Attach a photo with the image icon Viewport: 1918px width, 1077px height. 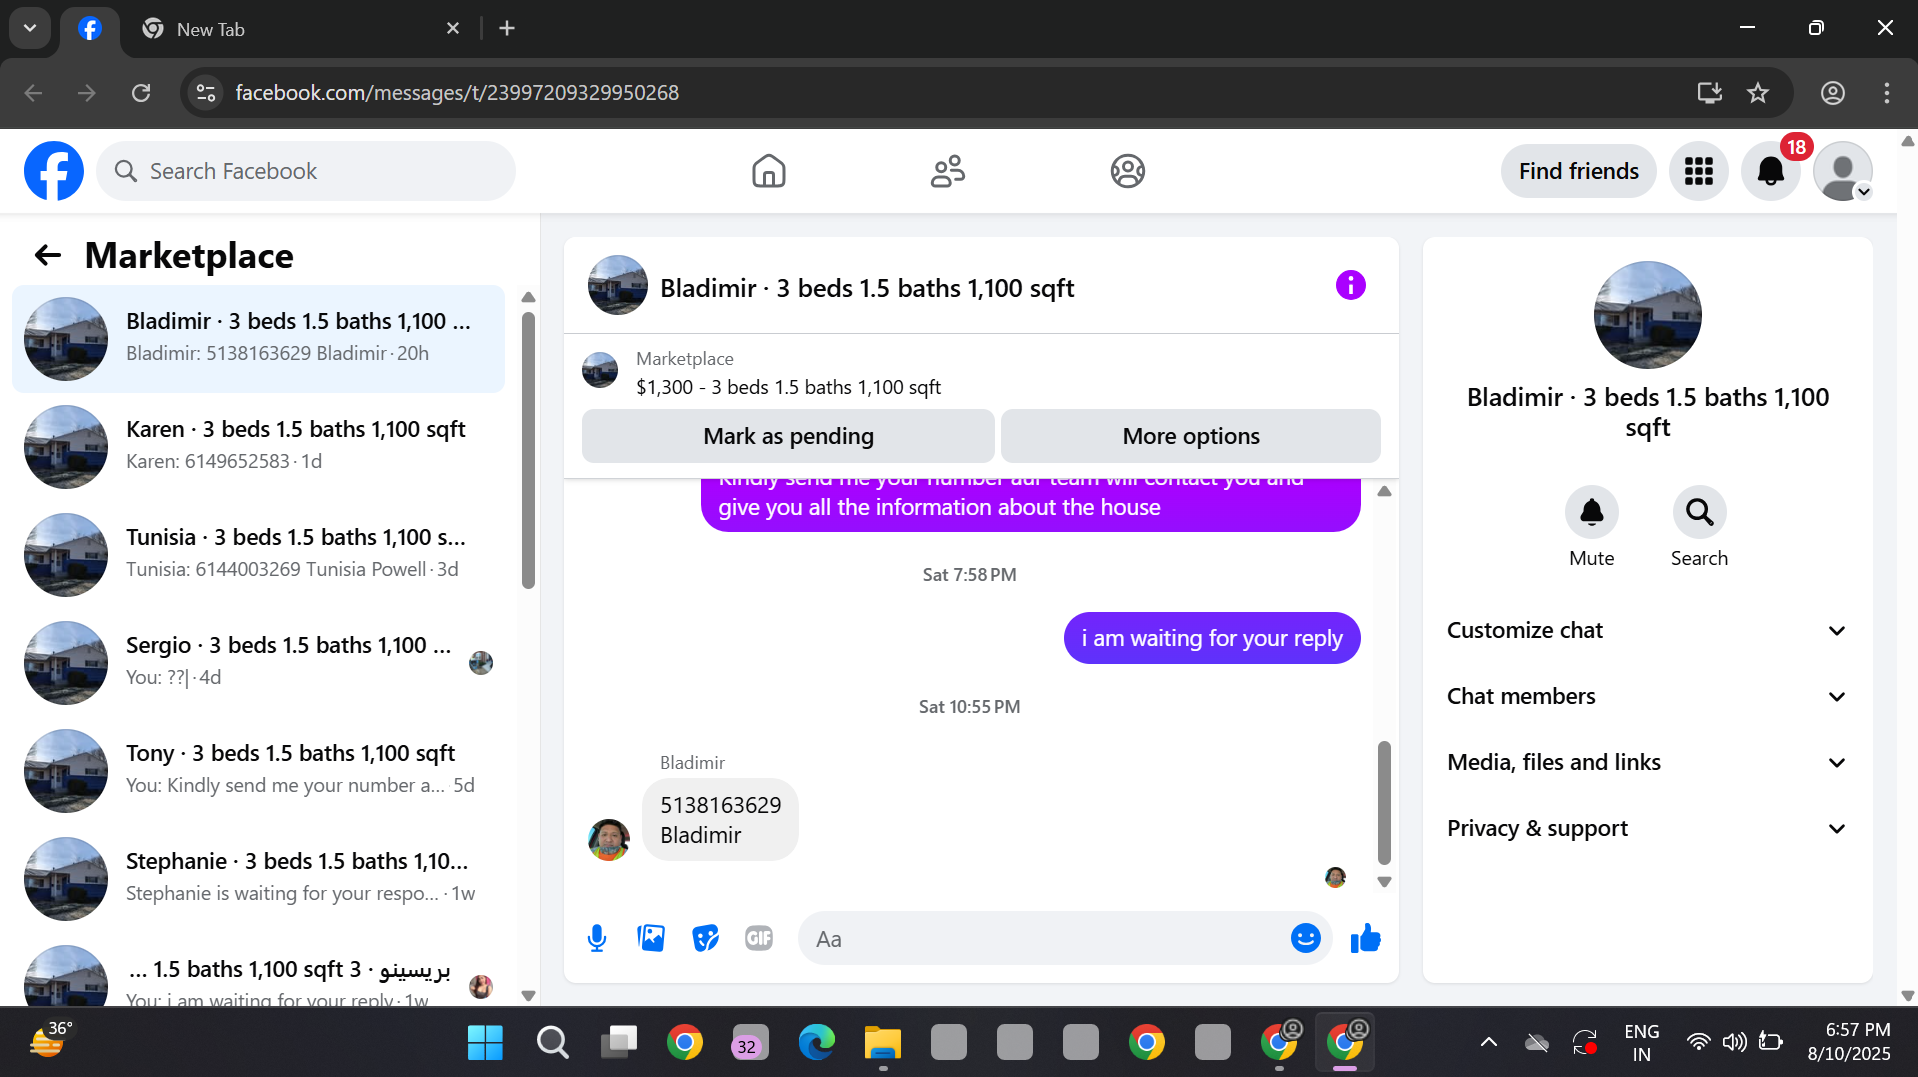(651, 938)
